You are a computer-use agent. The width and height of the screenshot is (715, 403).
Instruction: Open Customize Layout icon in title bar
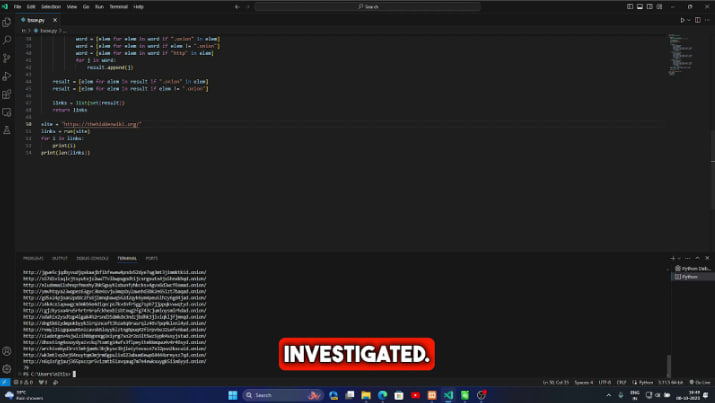click(x=659, y=6)
